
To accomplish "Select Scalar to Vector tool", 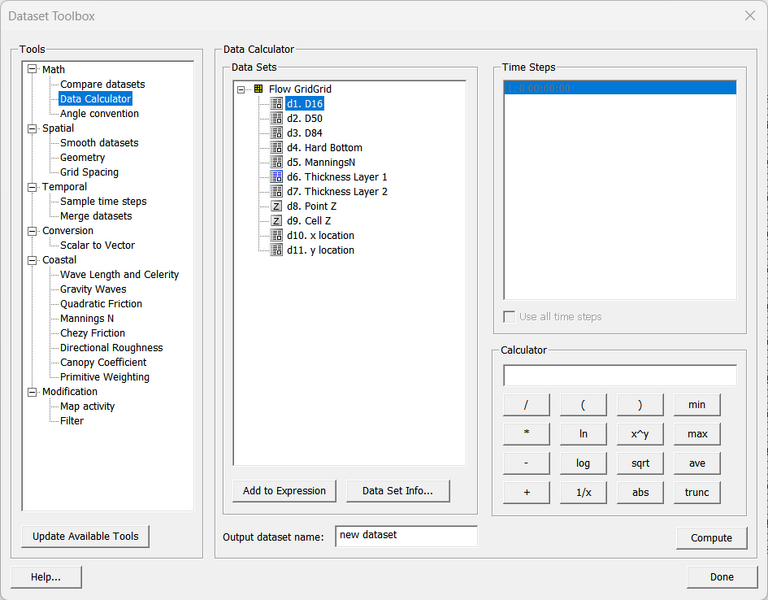I will (x=97, y=245).
